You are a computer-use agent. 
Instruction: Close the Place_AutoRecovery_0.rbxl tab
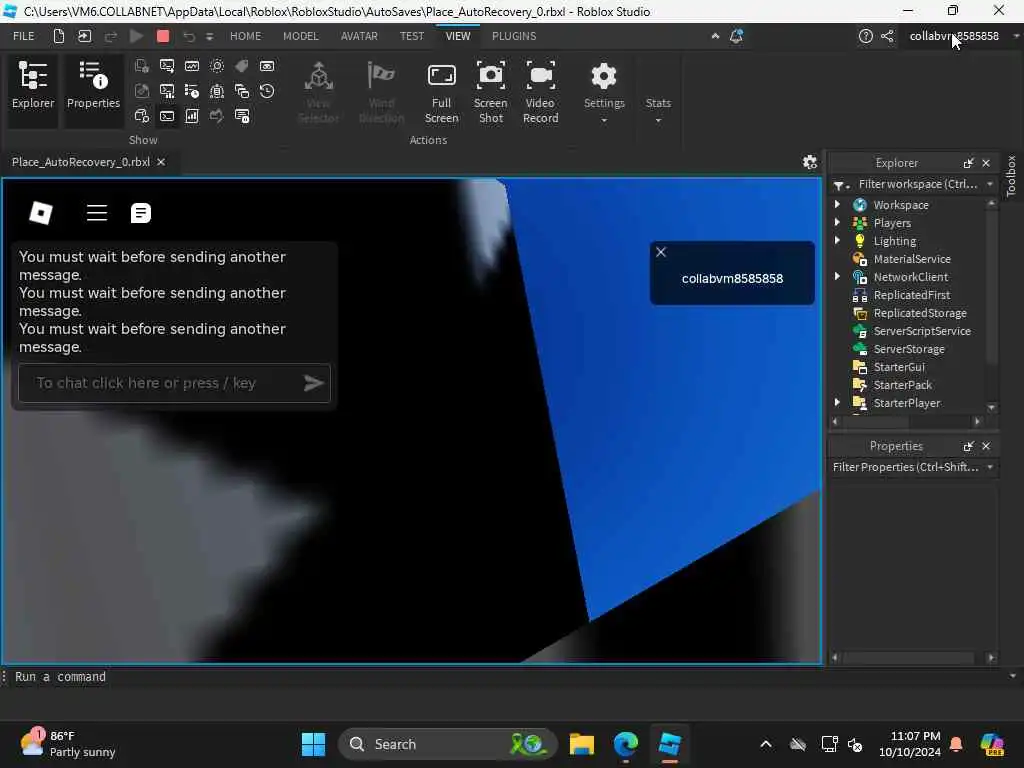(x=161, y=162)
